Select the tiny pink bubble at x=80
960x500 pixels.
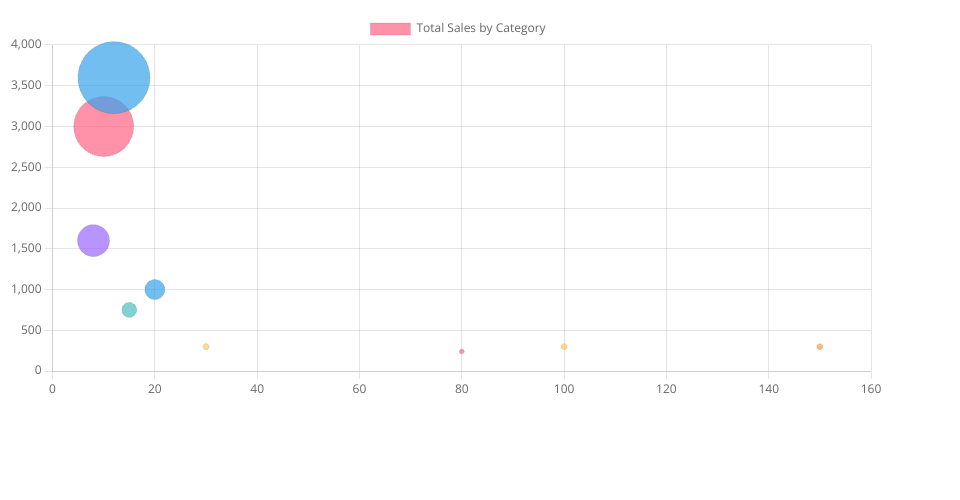(x=461, y=351)
